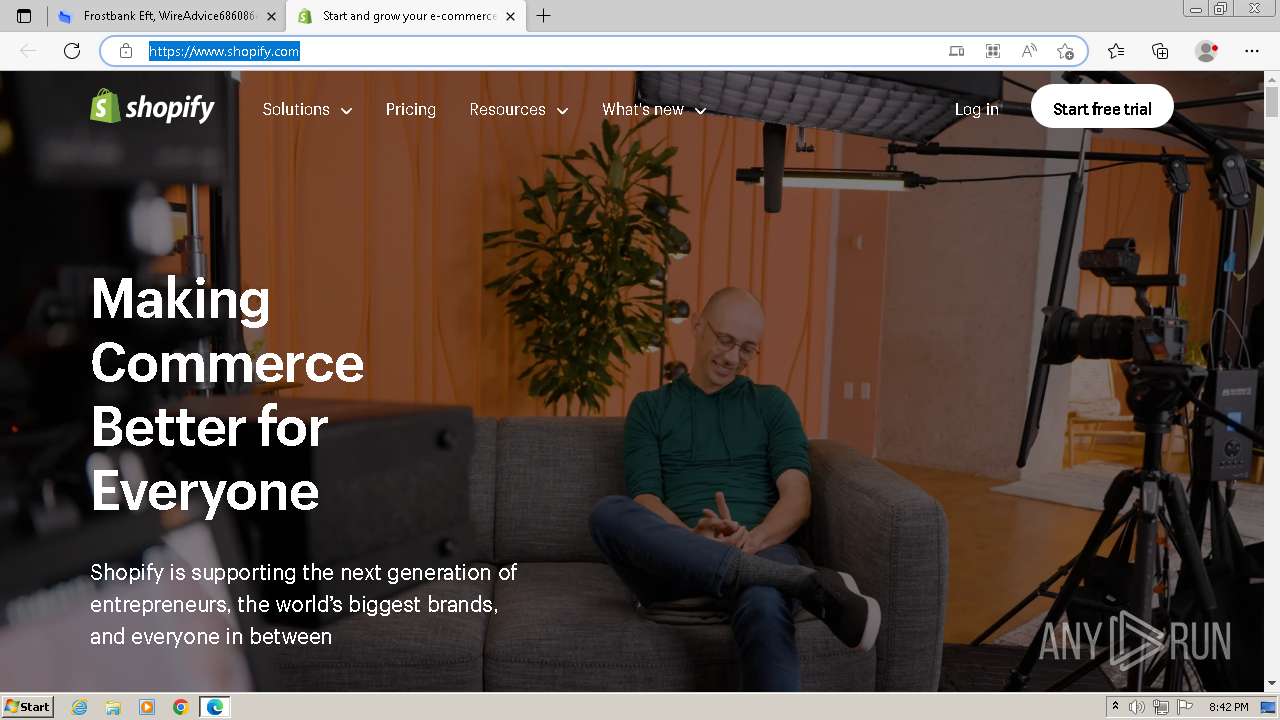Add this page to favorites

click(1065, 51)
